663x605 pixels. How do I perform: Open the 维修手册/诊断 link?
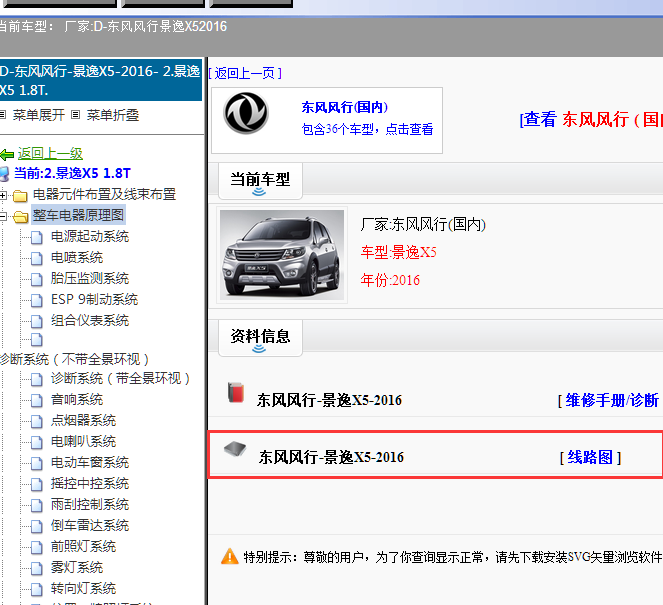coord(611,400)
